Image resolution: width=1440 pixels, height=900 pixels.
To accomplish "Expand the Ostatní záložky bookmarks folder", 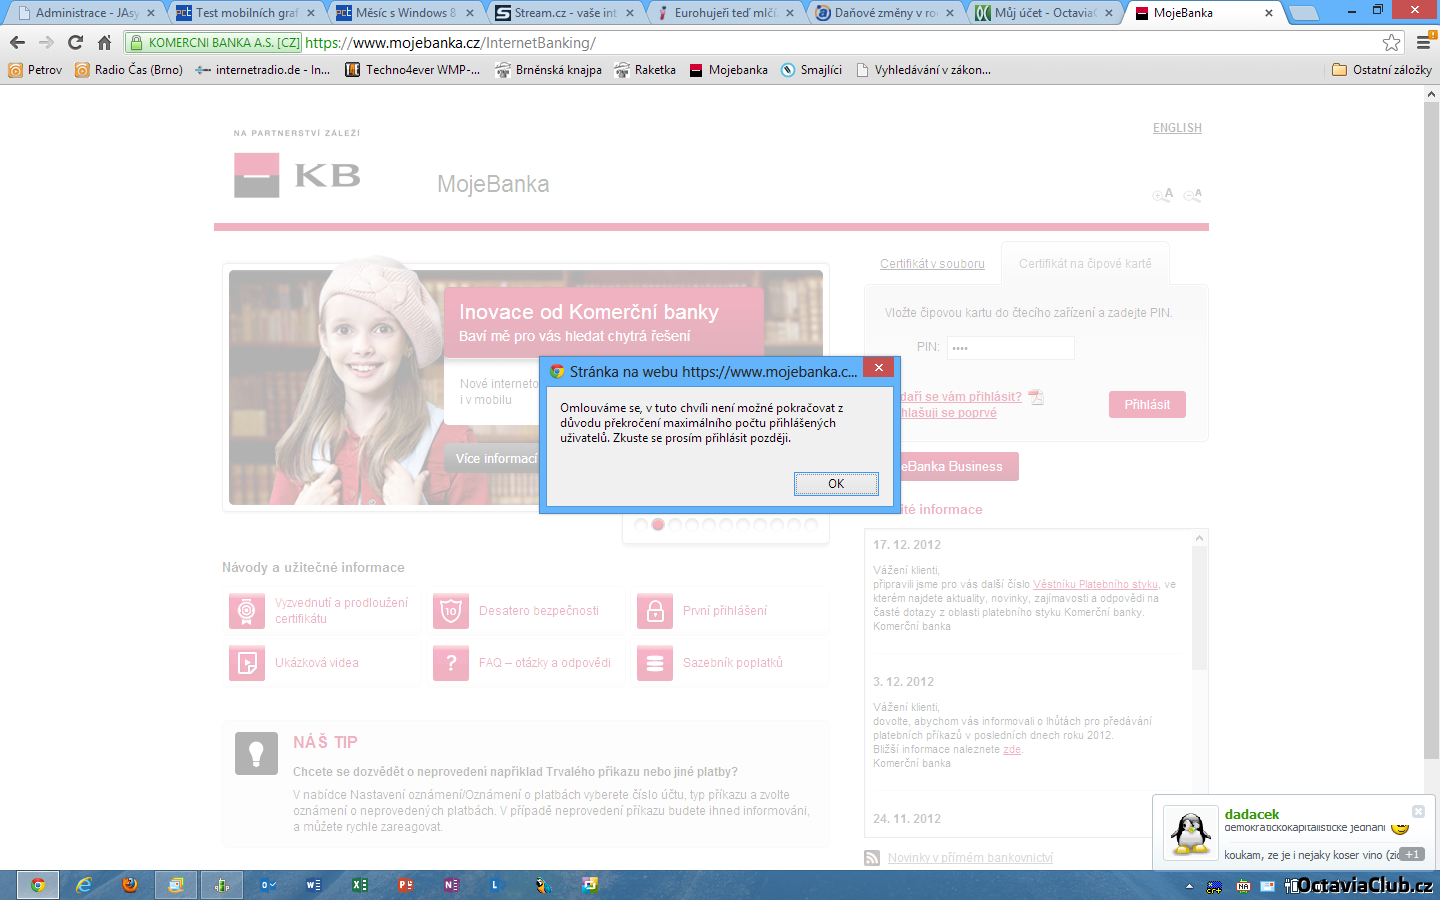I will click(1382, 70).
